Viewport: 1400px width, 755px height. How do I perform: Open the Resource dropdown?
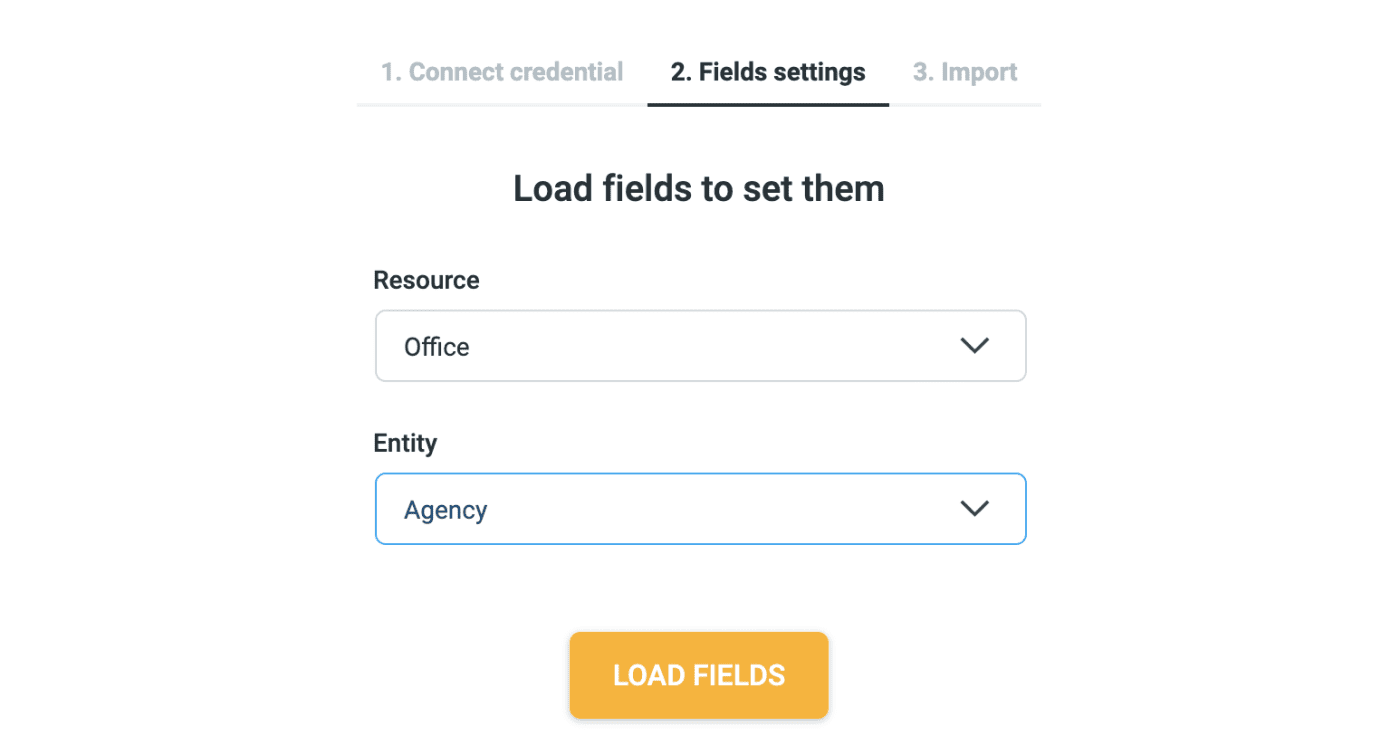pyautogui.click(x=700, y=346)
